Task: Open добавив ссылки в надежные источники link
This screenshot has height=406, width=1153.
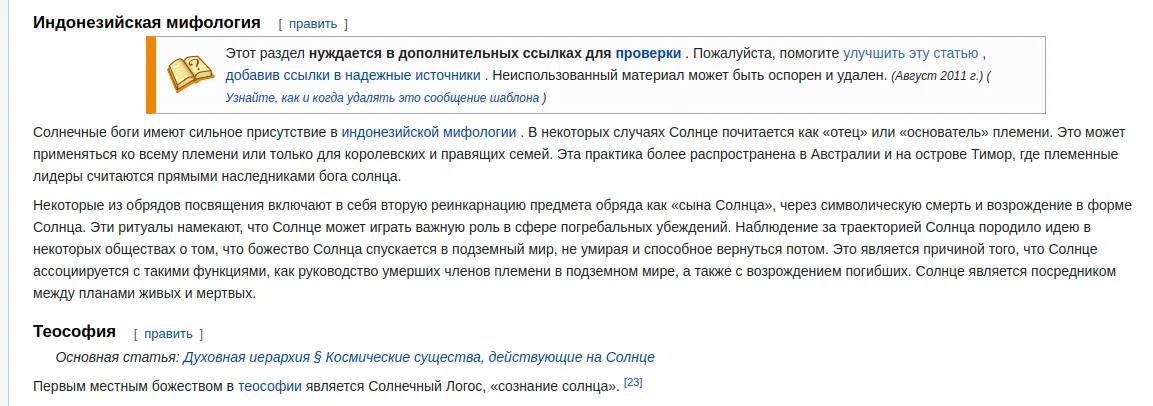Action: pos(353,75)
